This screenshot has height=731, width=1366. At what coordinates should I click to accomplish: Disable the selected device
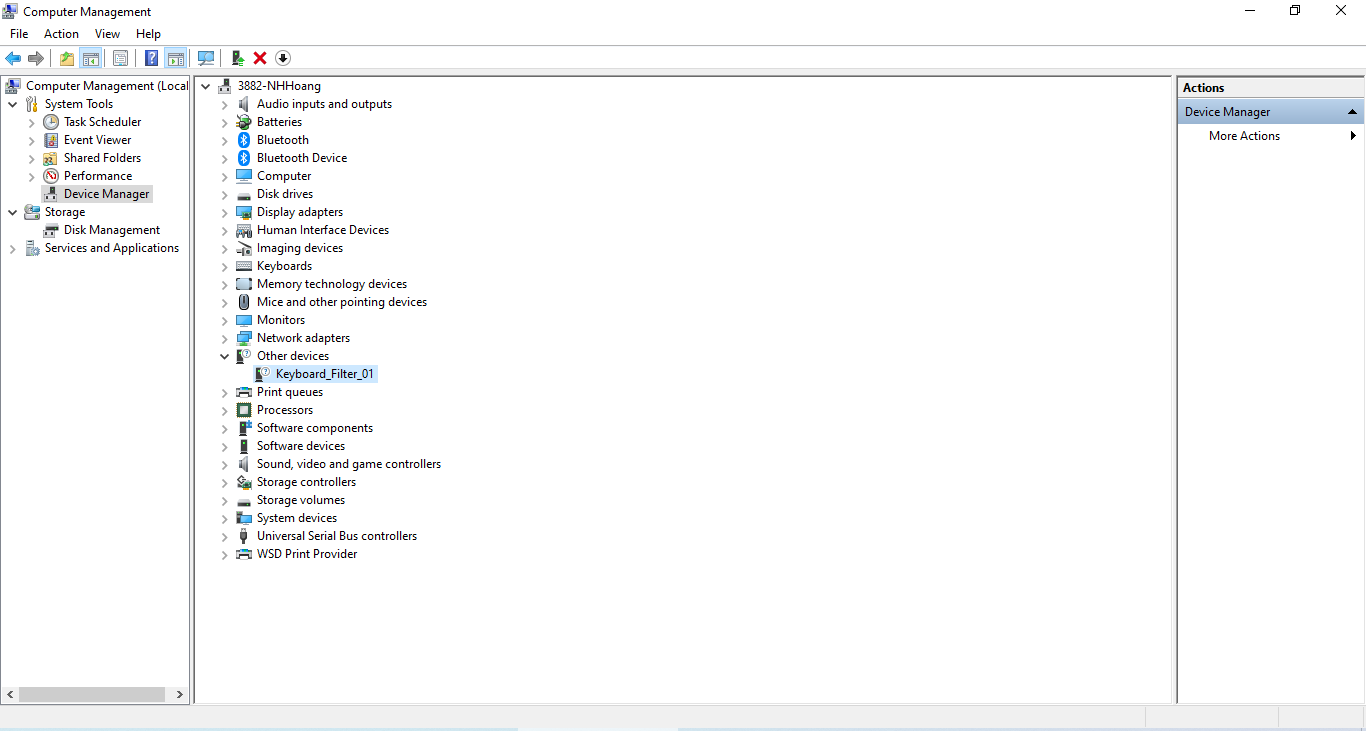click(x=283, y=57)
